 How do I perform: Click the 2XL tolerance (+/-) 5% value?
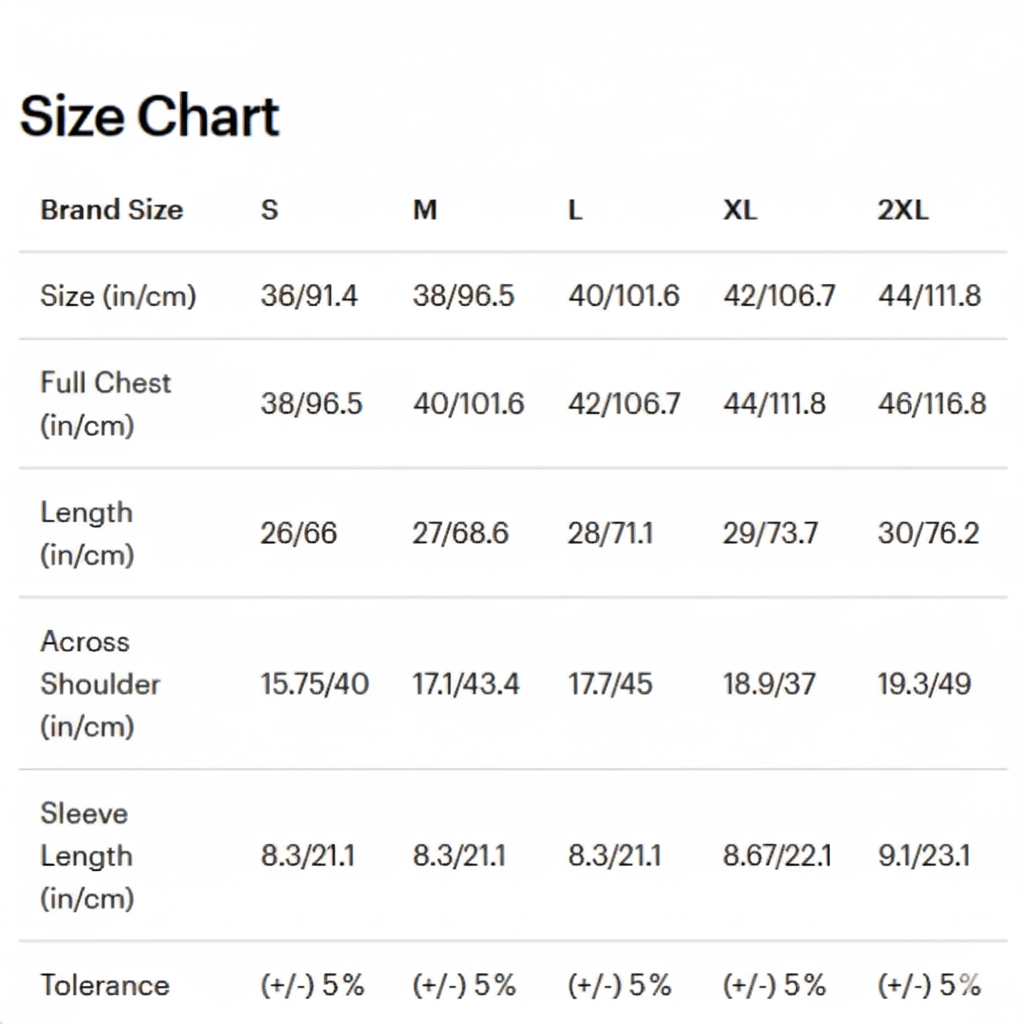pyautogui.click(x=929, y=985)
